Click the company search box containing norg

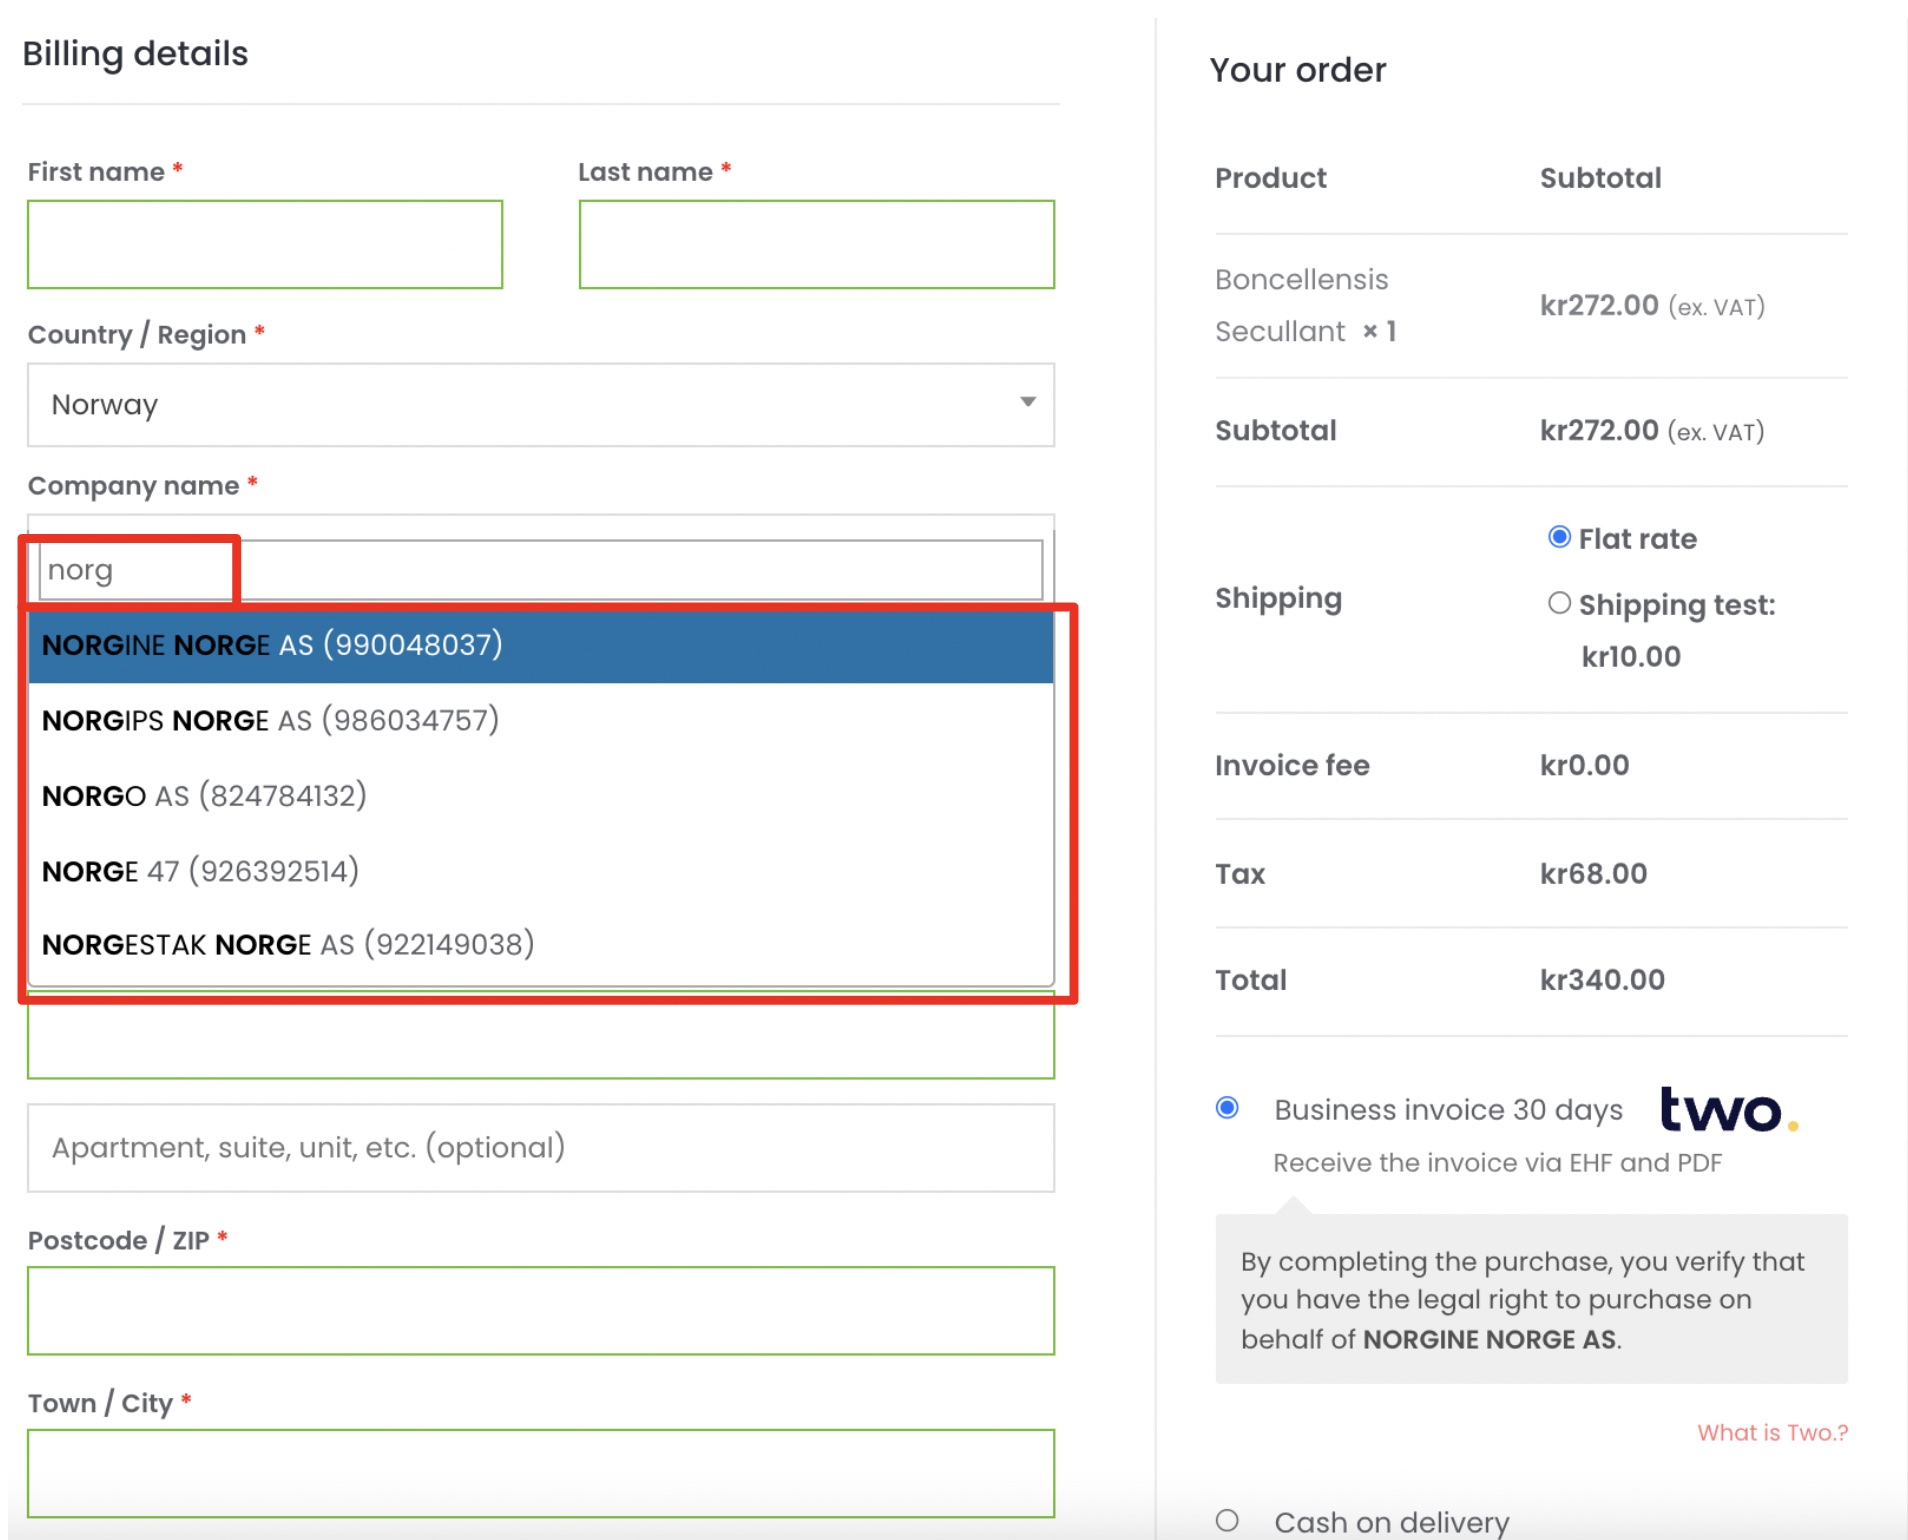point(541,570)
